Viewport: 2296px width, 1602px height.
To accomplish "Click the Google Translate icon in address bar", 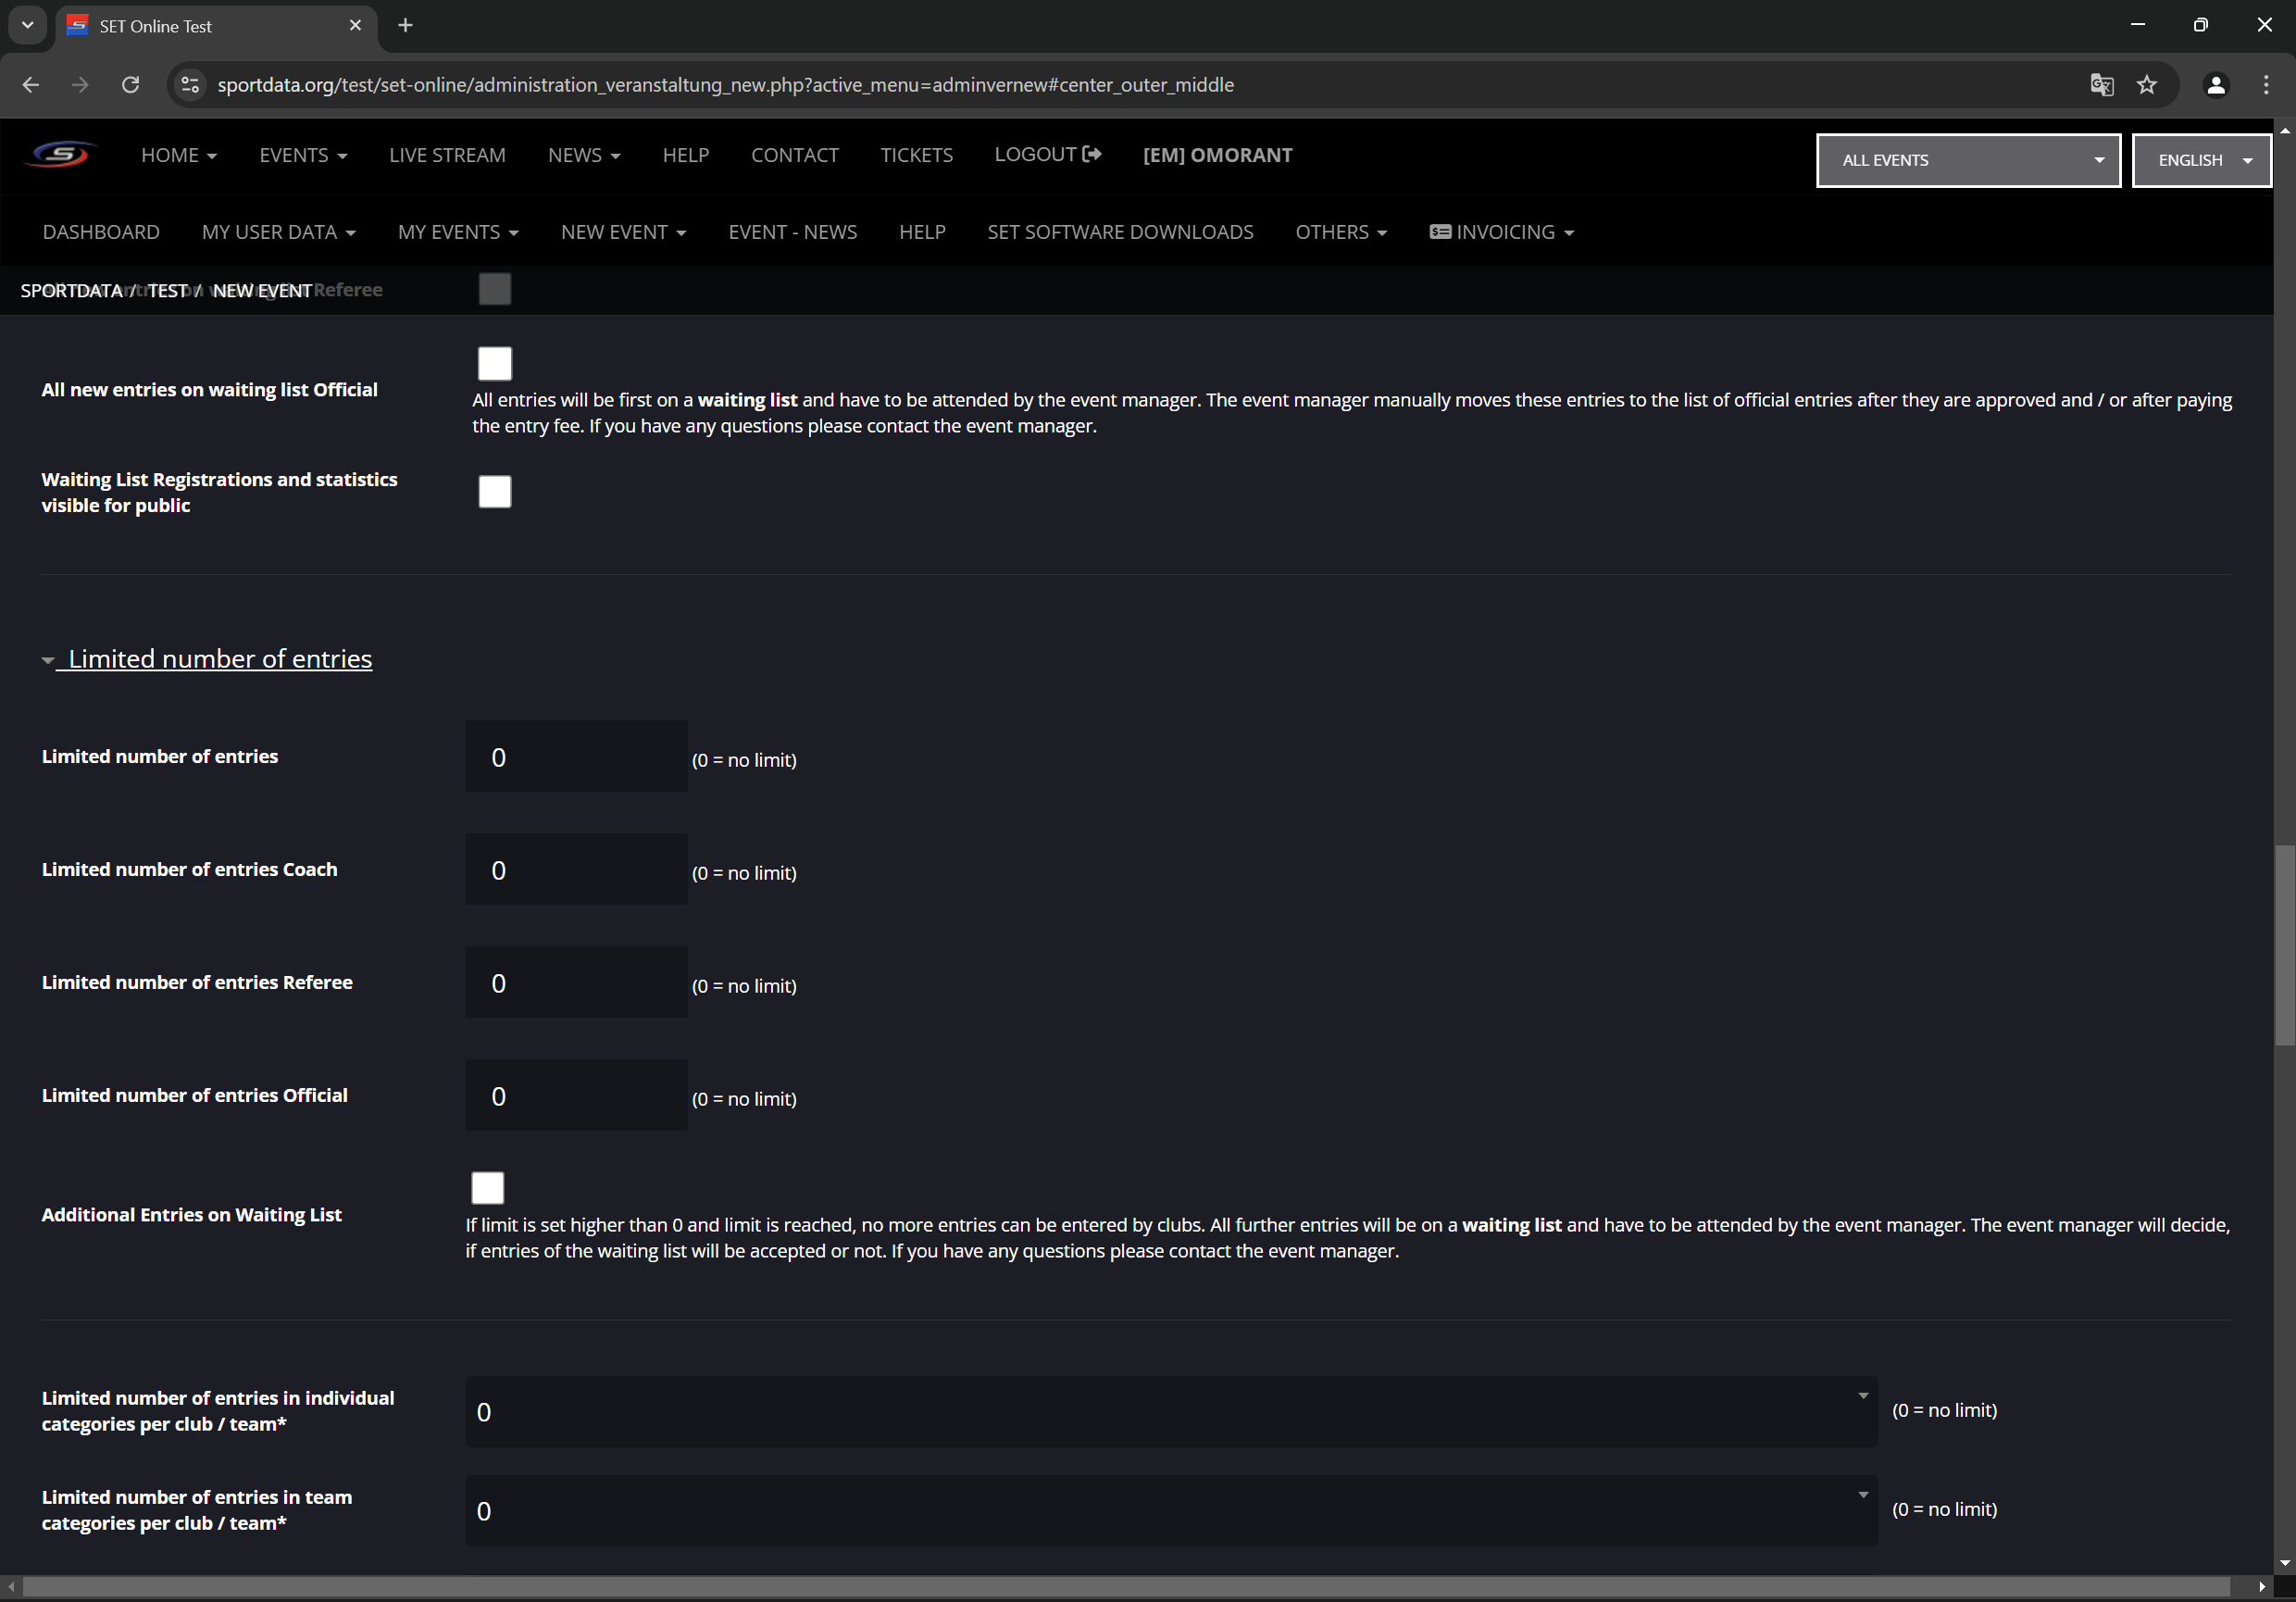I will (x=2101, y=85).
